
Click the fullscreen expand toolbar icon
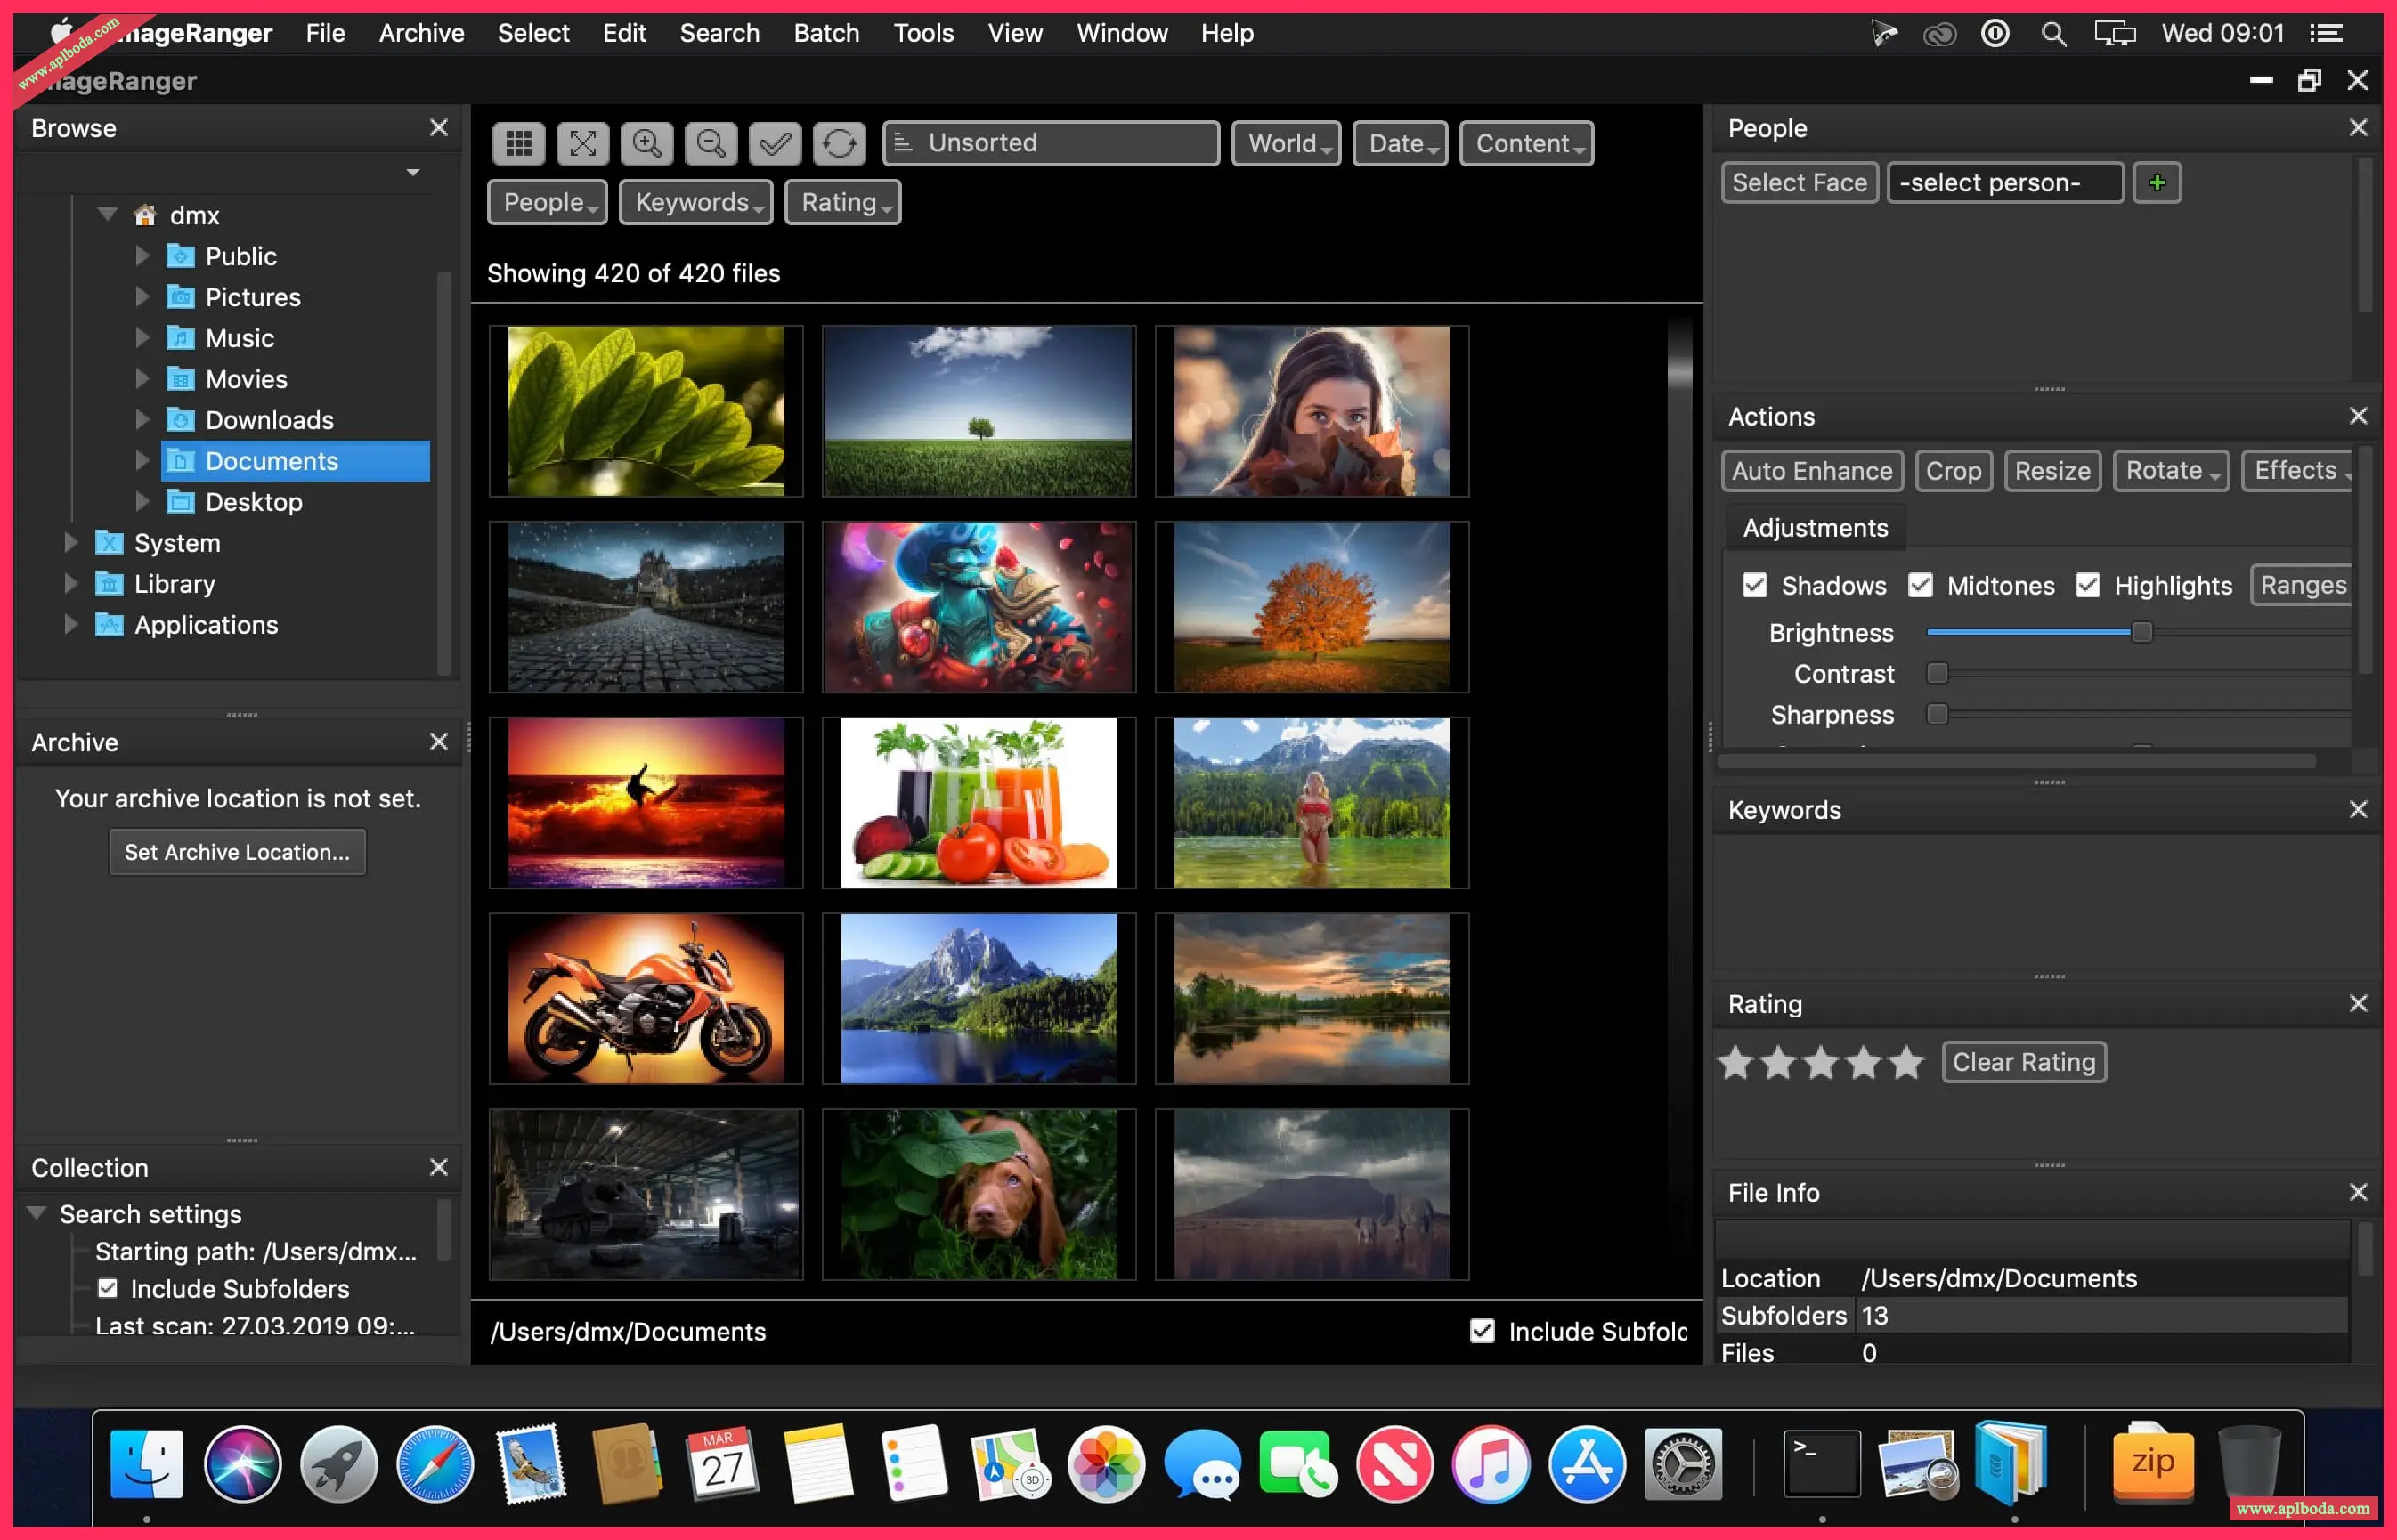pyautogui.click(x=582, y=143)
